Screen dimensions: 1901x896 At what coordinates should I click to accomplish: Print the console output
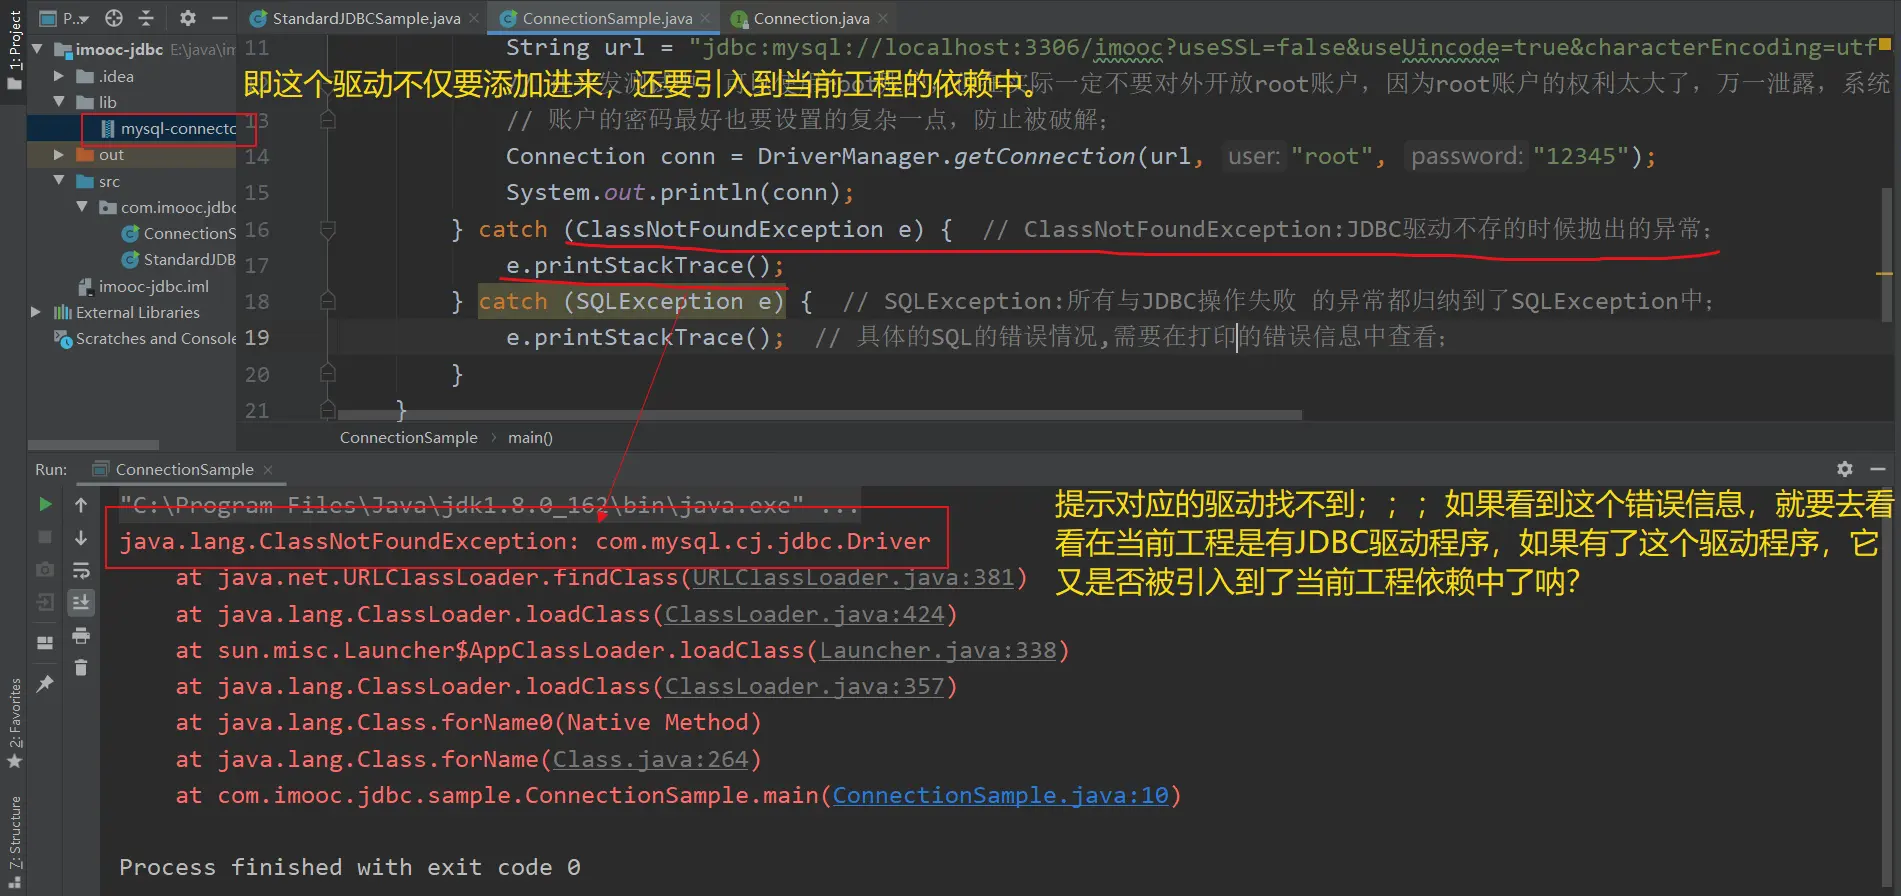point(81,636)
